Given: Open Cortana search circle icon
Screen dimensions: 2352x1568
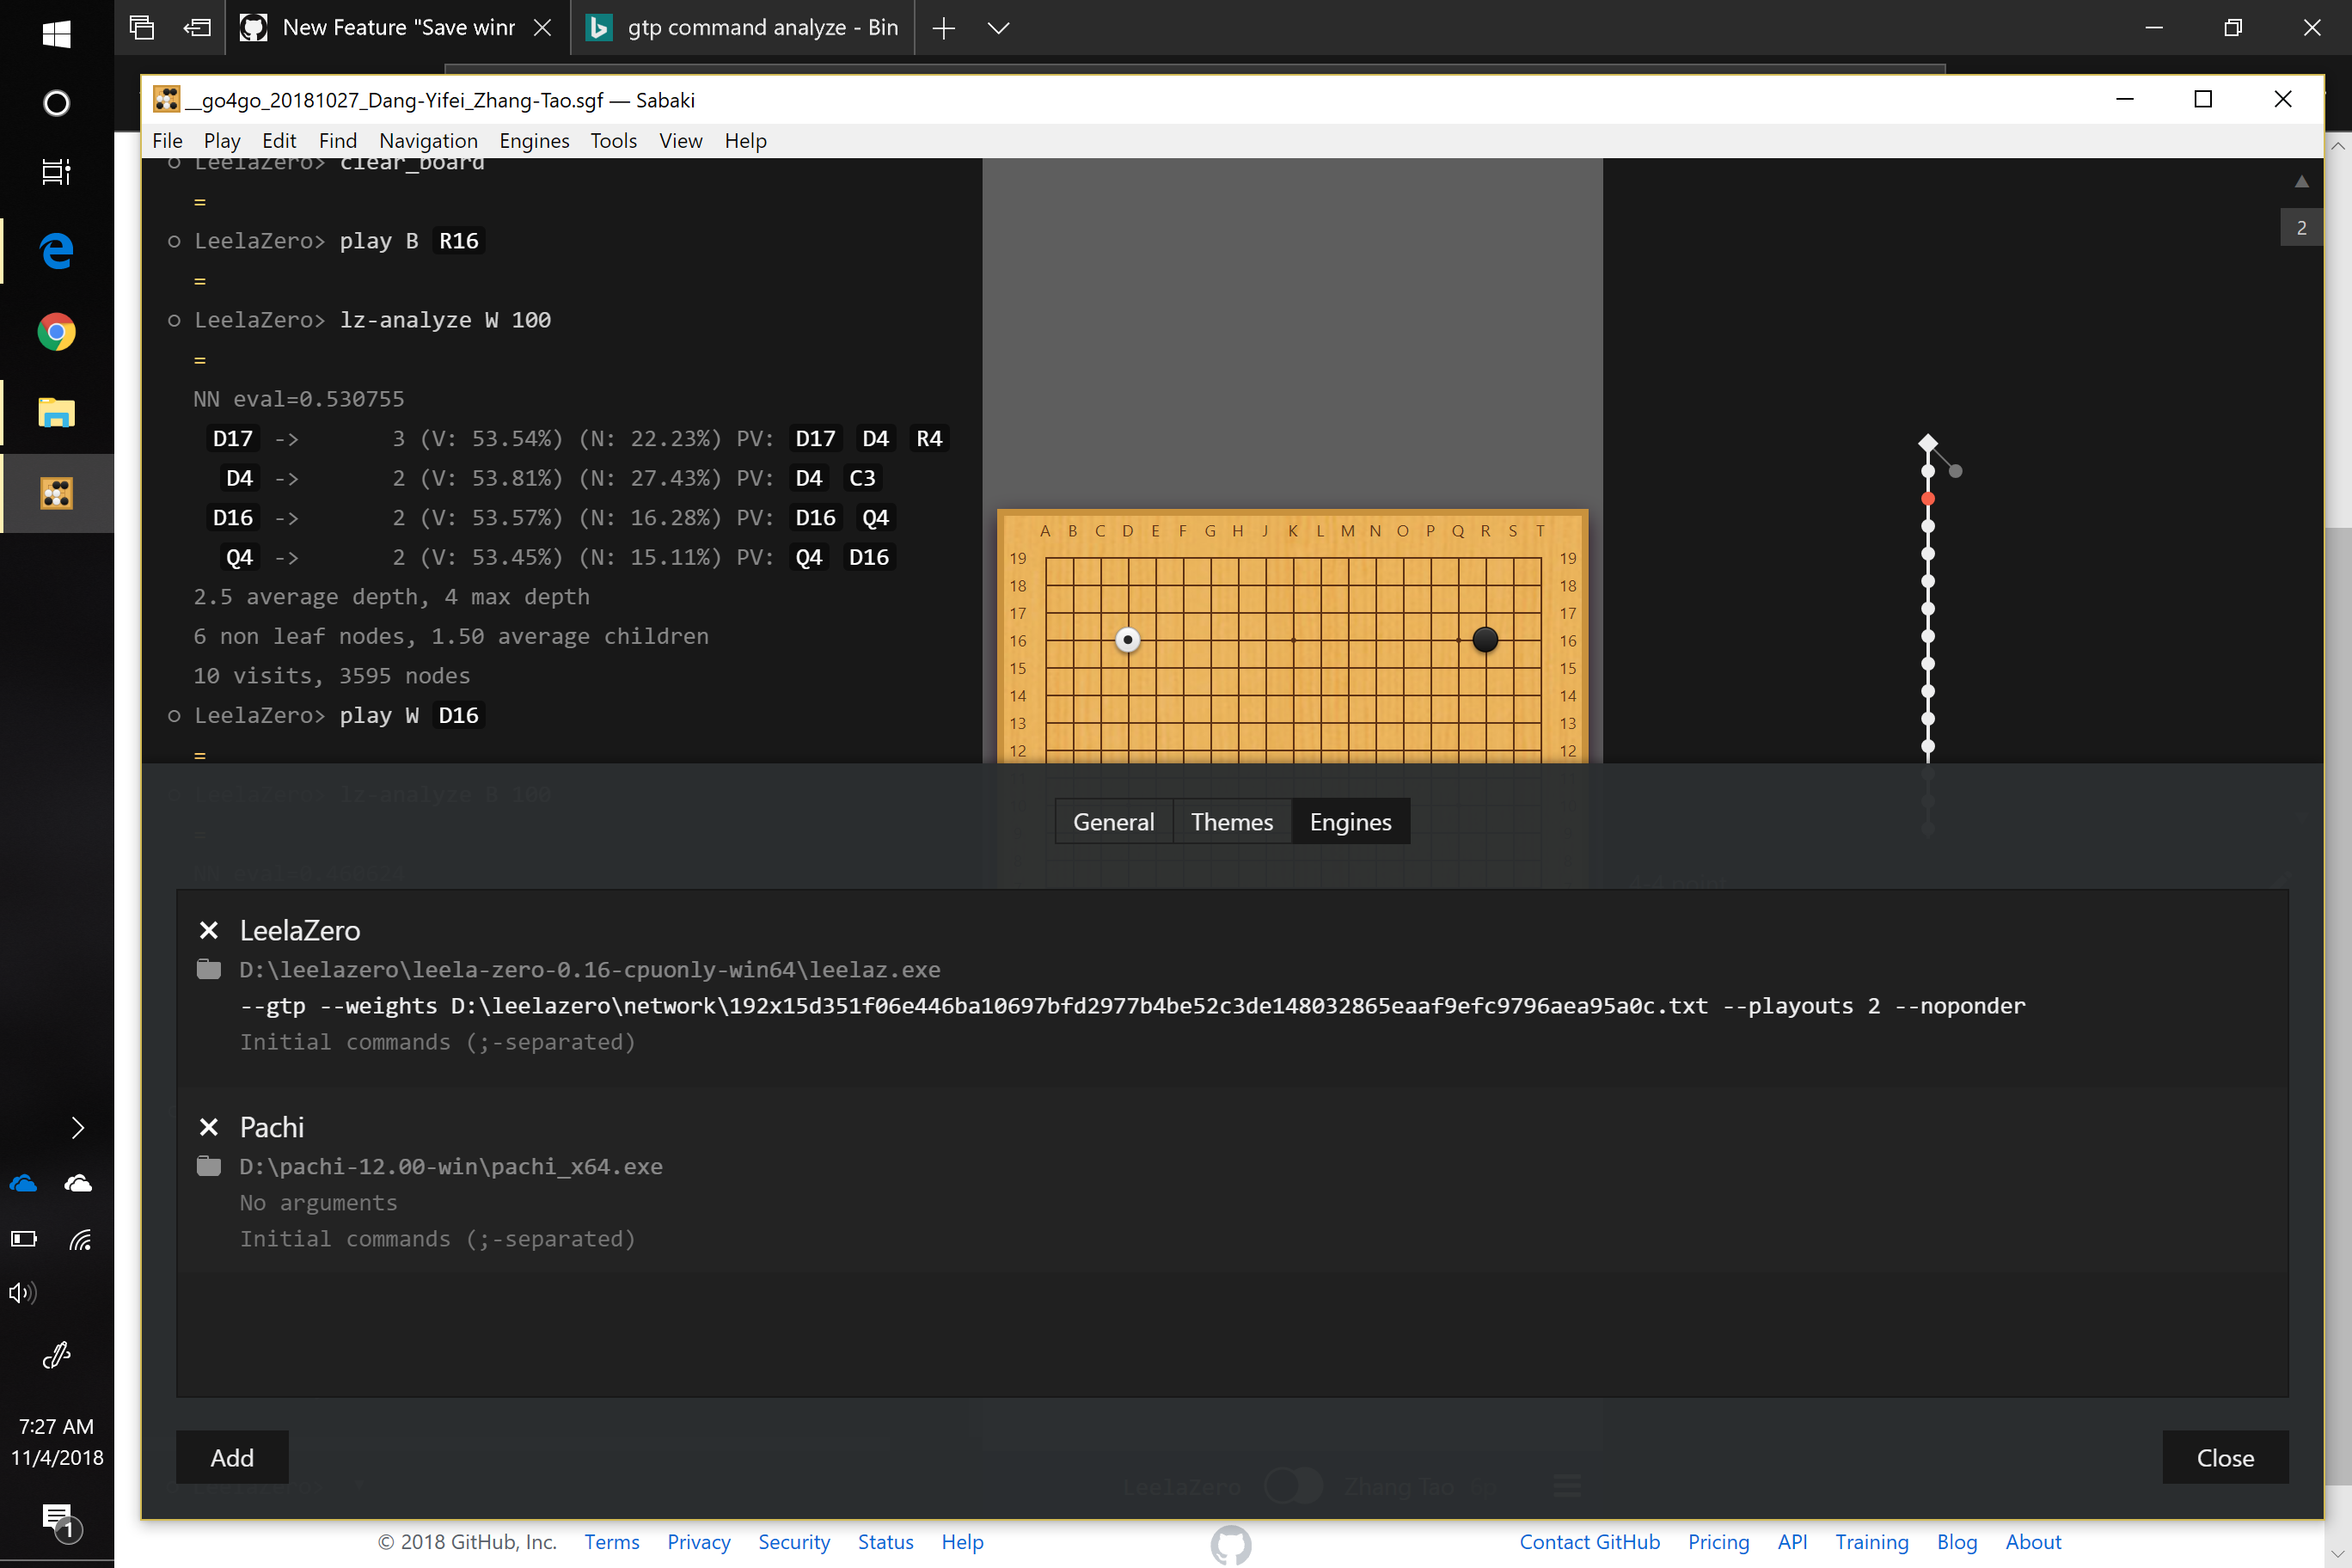Looking at the screenshot, I should point(57,103).
